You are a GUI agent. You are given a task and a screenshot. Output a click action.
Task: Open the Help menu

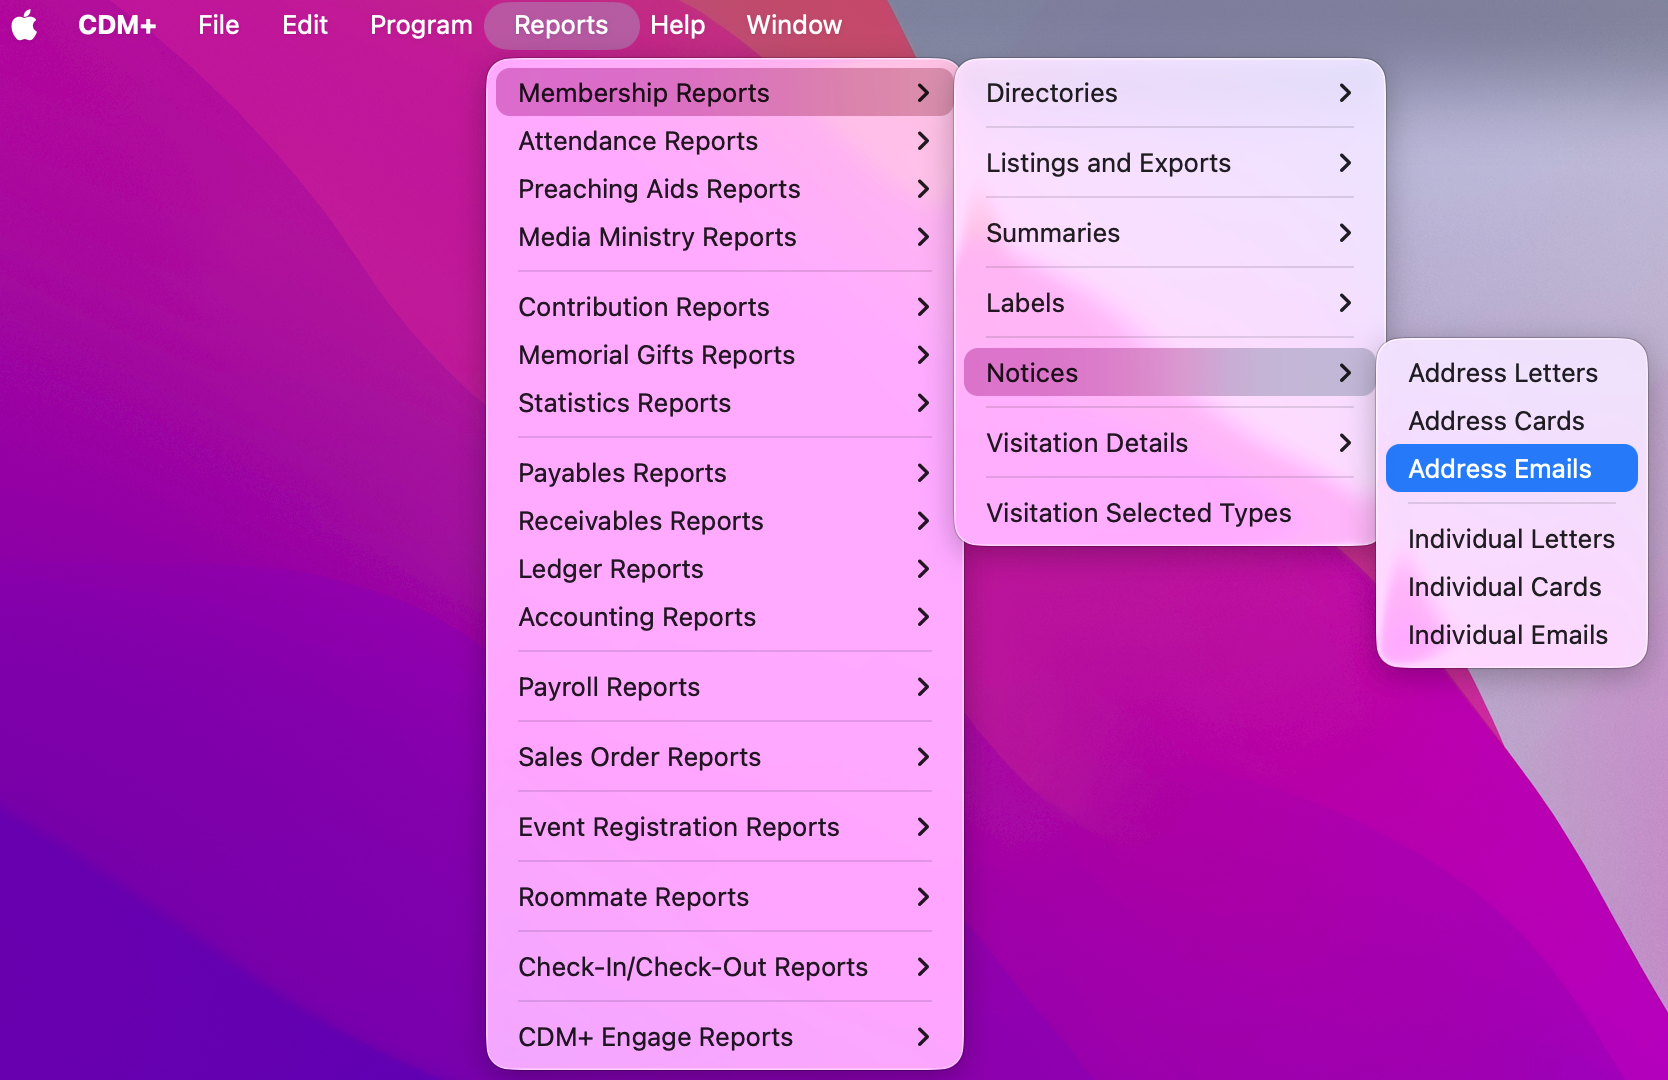[678, 25]
